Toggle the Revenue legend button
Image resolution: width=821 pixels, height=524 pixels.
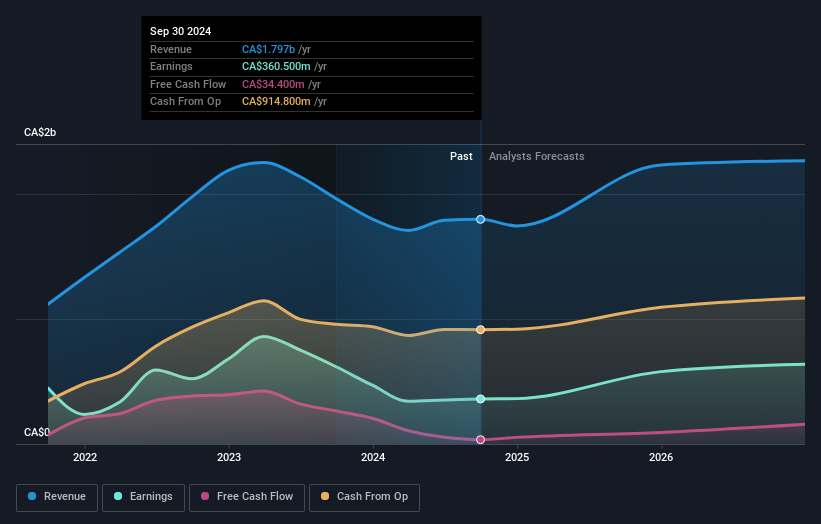click(x=57, y=497)
